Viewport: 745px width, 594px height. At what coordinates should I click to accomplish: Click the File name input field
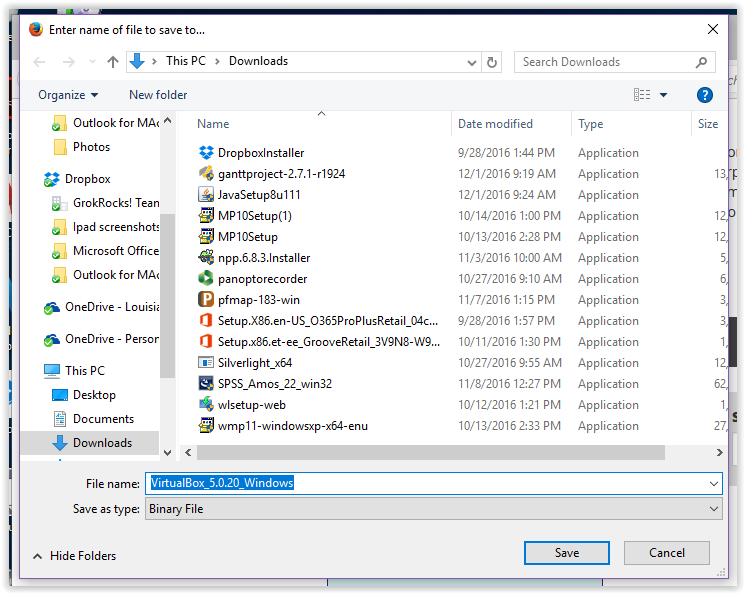(434, 483)
